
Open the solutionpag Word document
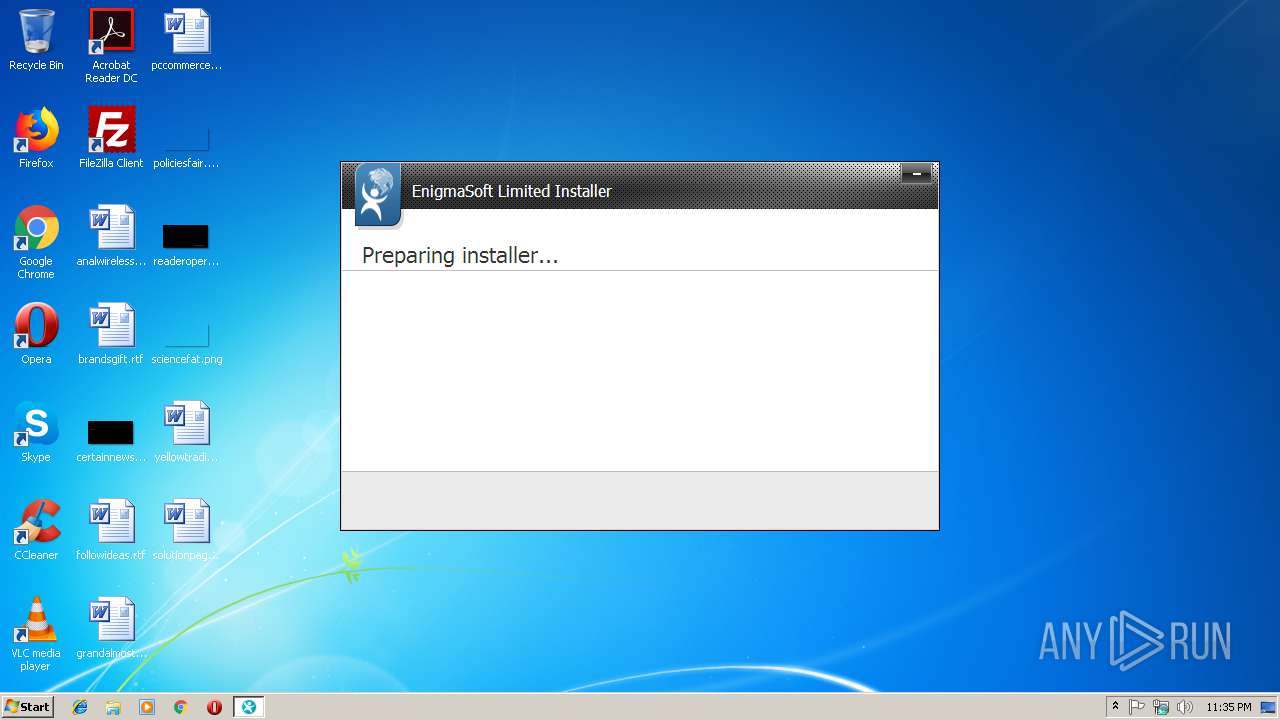[187, 530]
